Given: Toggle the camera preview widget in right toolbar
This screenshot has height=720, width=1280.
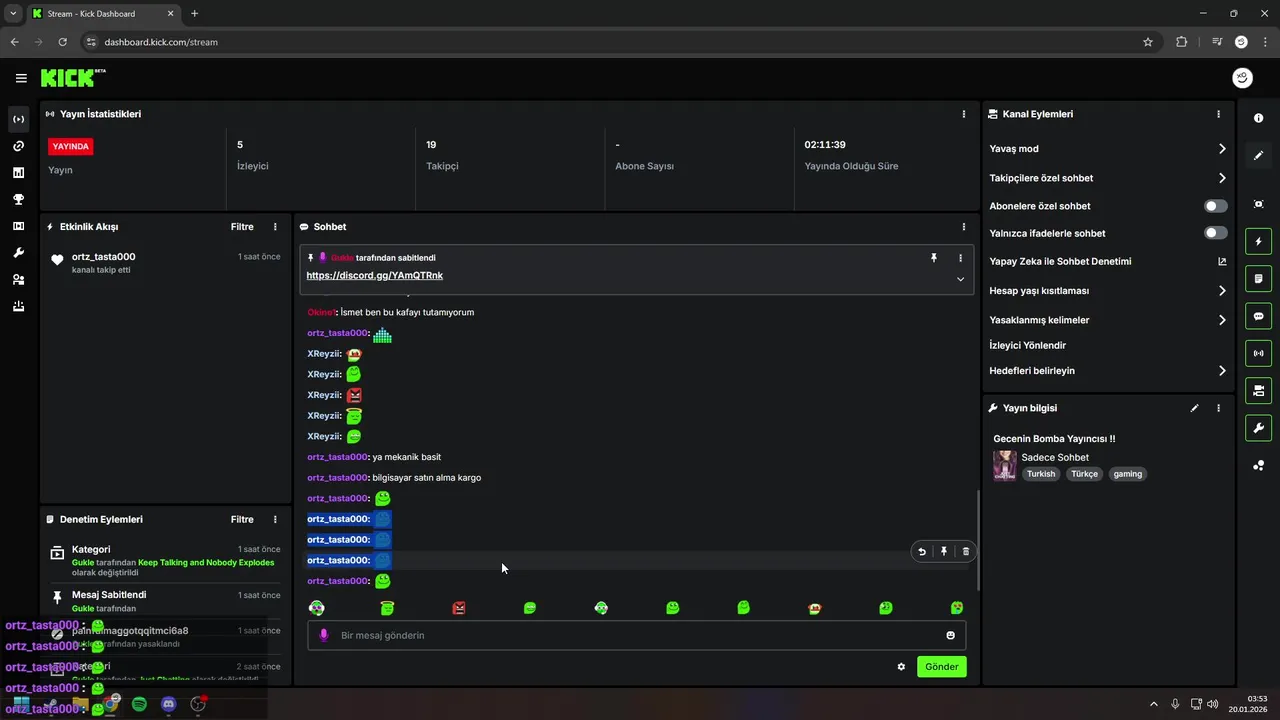Looking at the screenshot, I should click(1258, 390).
